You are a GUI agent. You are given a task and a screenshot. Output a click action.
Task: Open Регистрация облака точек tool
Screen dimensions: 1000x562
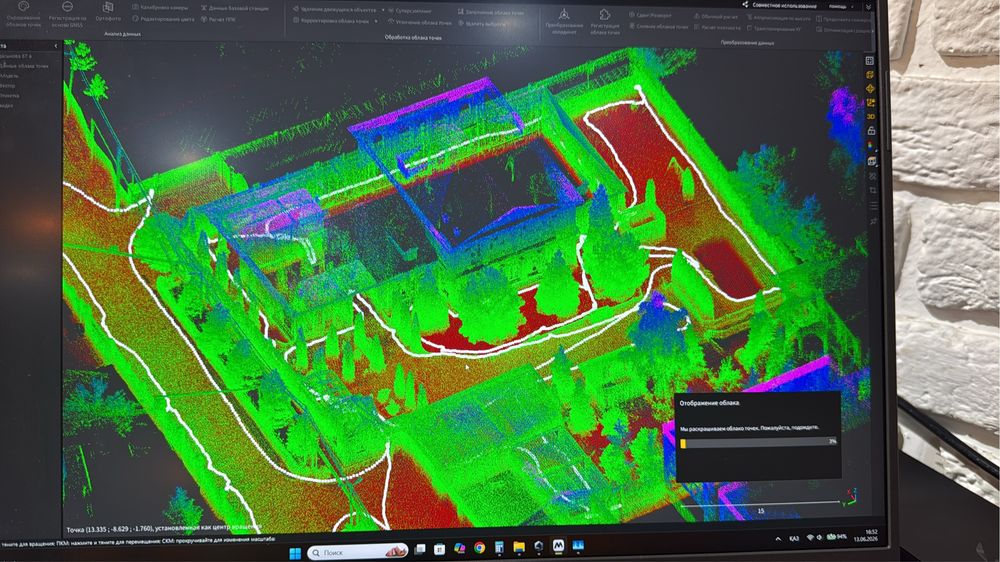tap(605, 22)
